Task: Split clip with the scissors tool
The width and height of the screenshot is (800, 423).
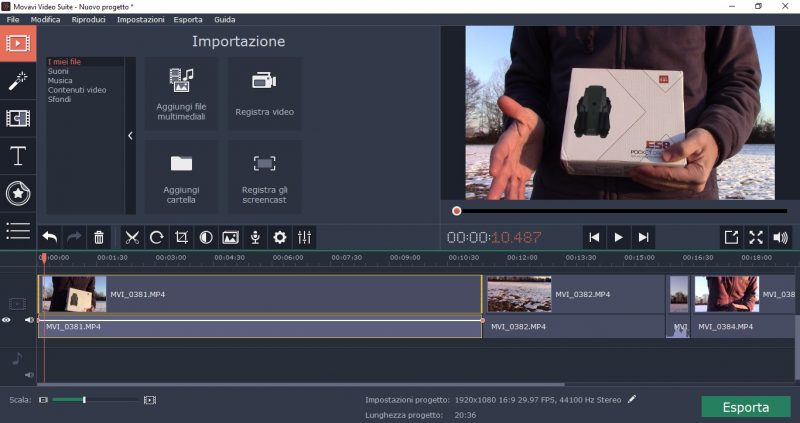Action: click(132, 237)
